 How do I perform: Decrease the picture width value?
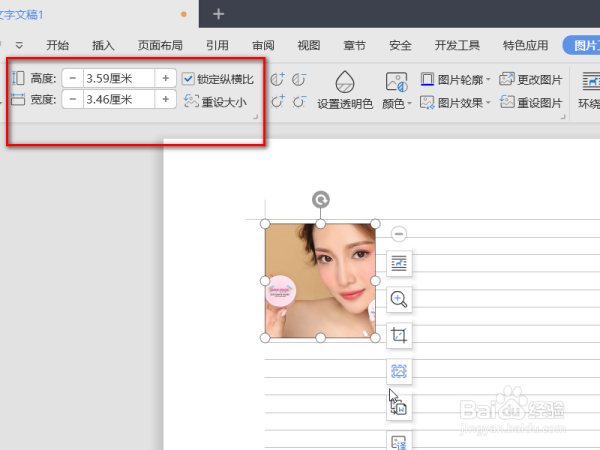point(73,99)
